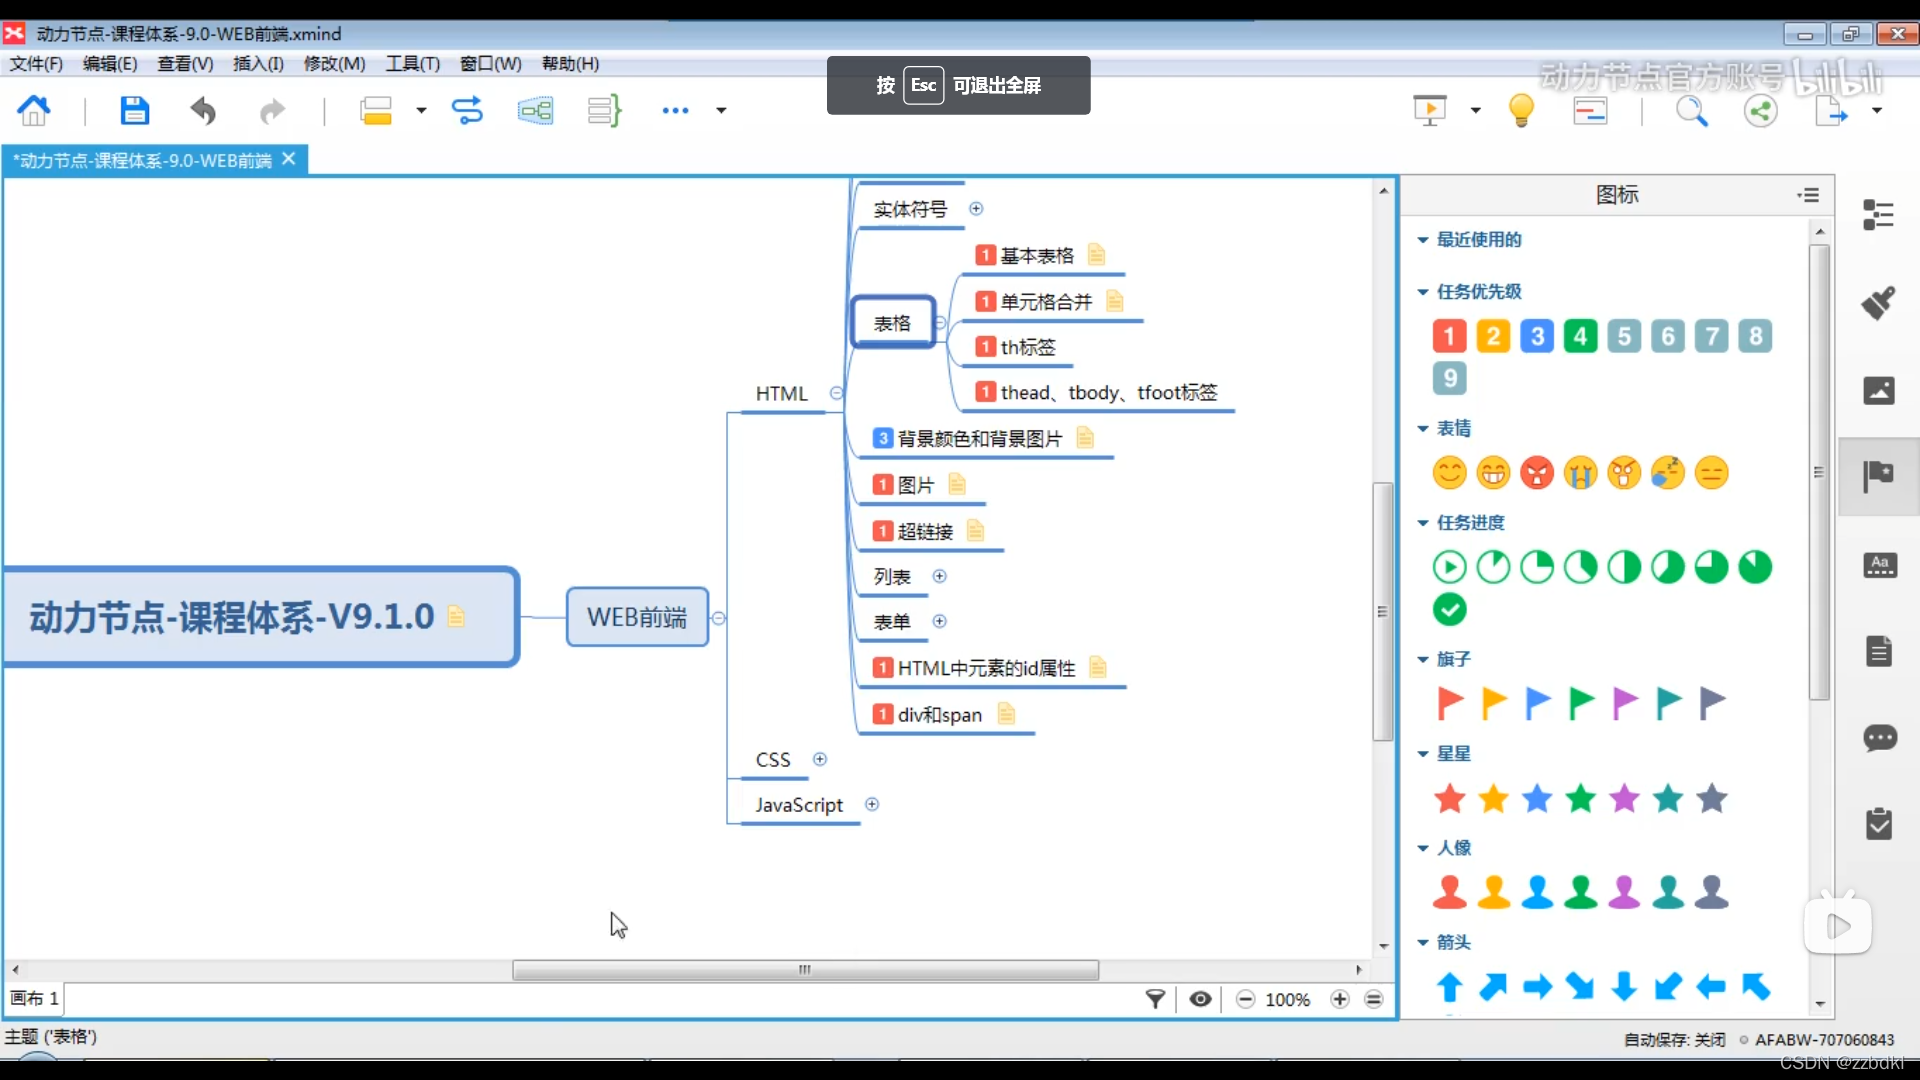The width and height of the screenshot is (1920, 1080).
Task: Click the red priority 1 marker icon
Action: [x=1449, y=336]
